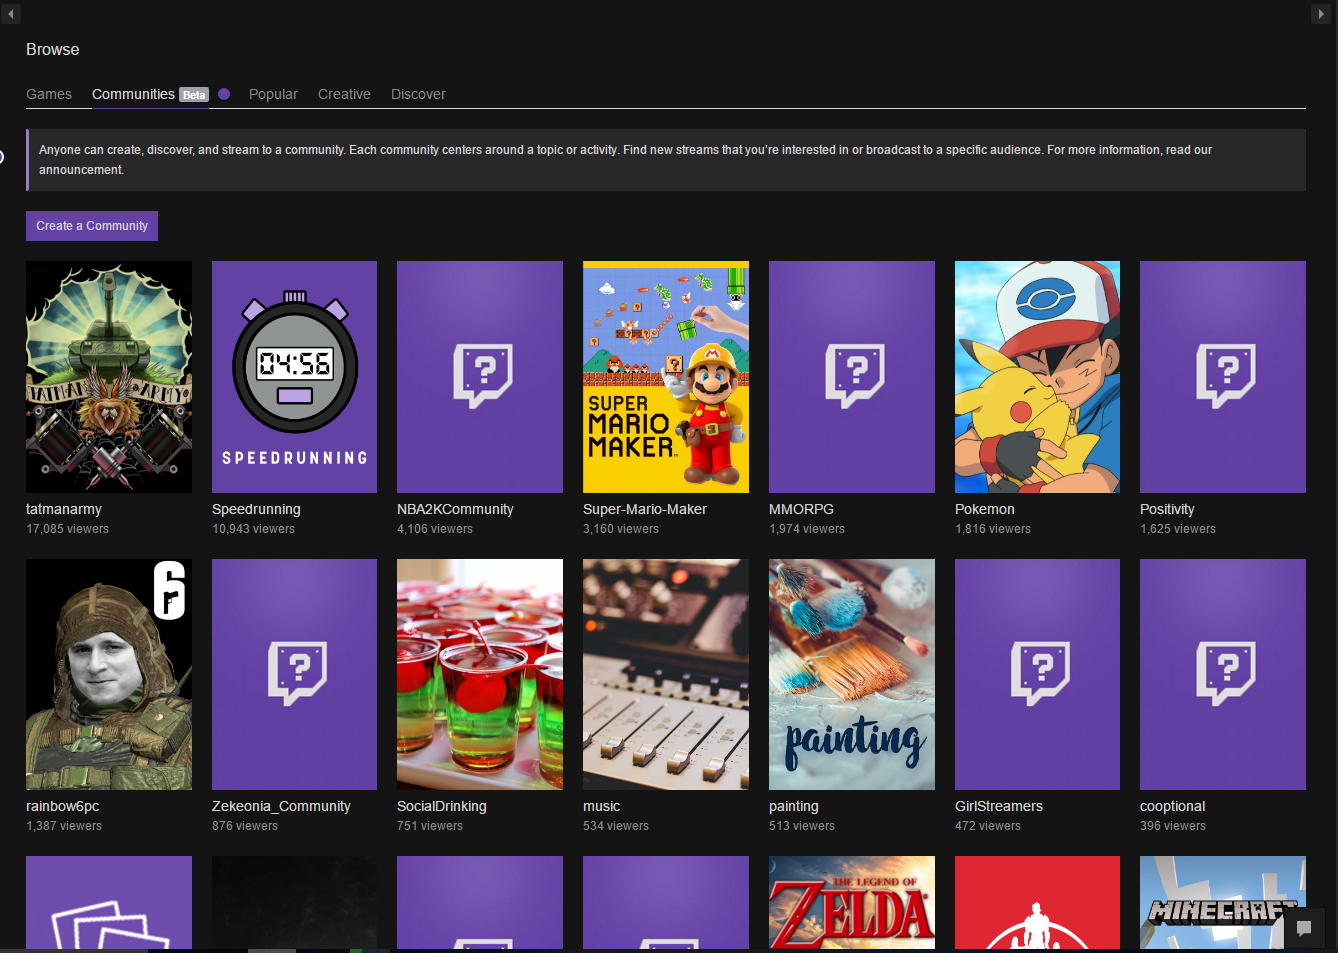Open the Super Mario Maker cover image
Viewport: 1338px width, 953px height.
[666, 377]
